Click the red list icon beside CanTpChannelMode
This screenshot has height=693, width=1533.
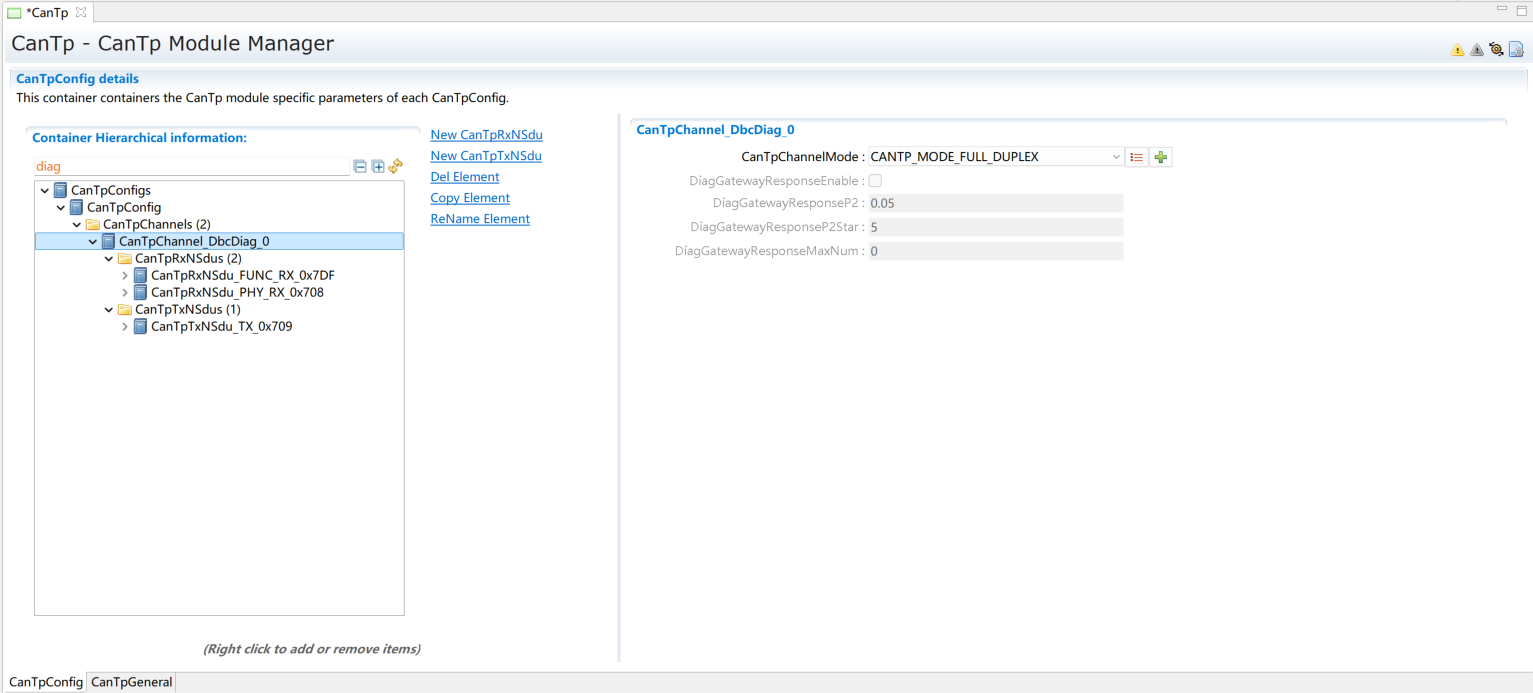(1136, 157)
